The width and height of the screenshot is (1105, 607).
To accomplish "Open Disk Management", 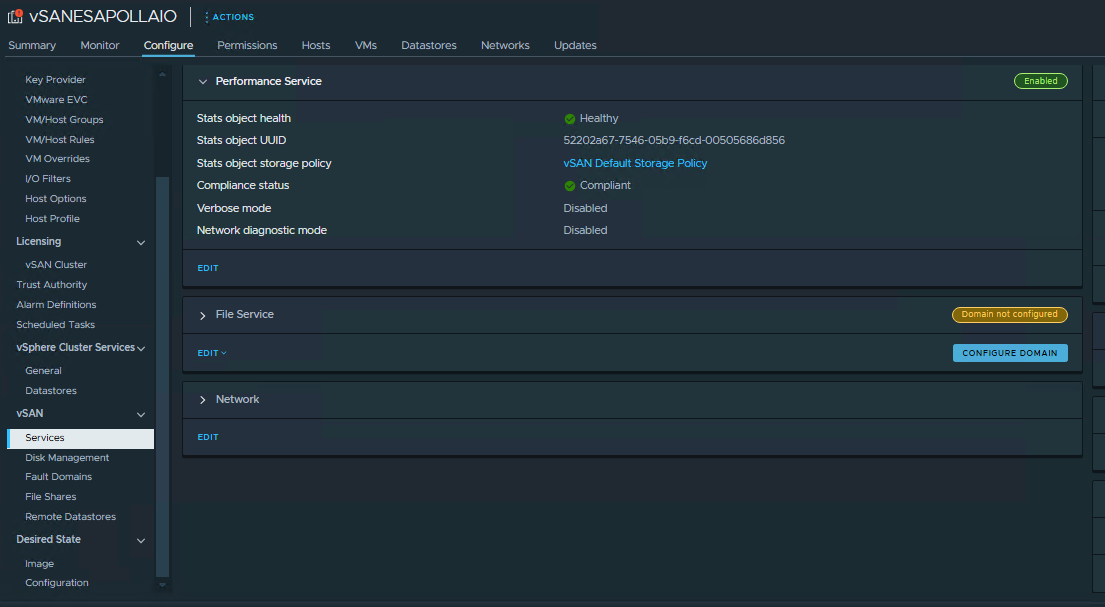I will tap(67, 458).
